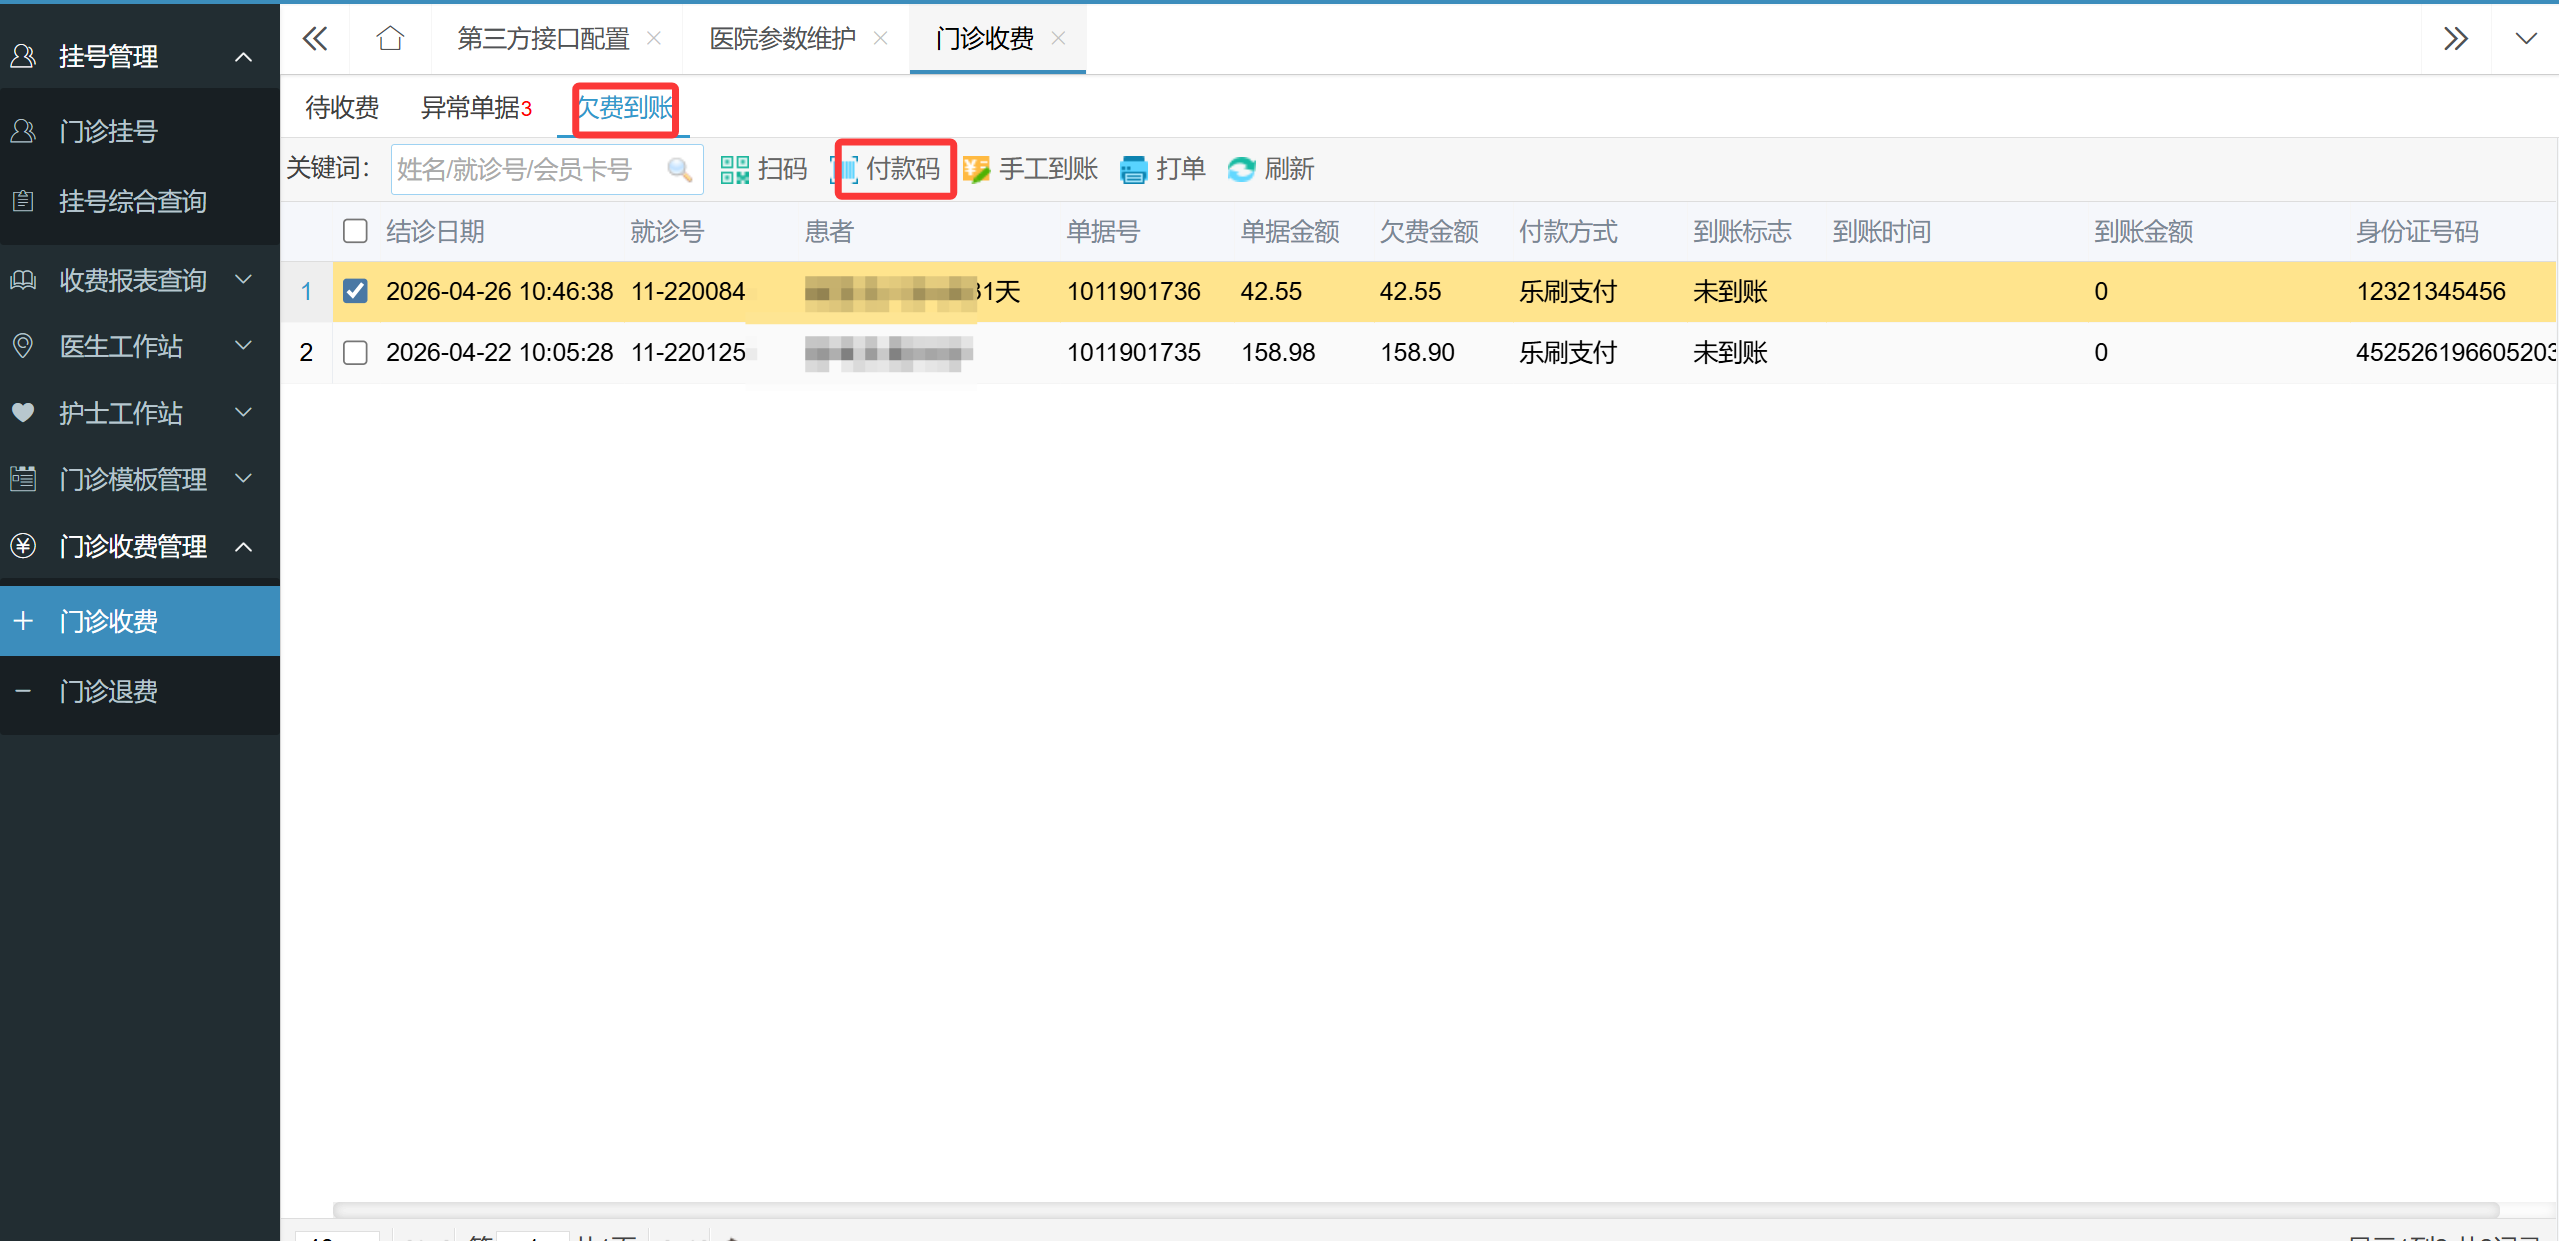This screenshot has width=2559, height=1241.
Task: Check the second row checkbox
Action: point(355,353)
